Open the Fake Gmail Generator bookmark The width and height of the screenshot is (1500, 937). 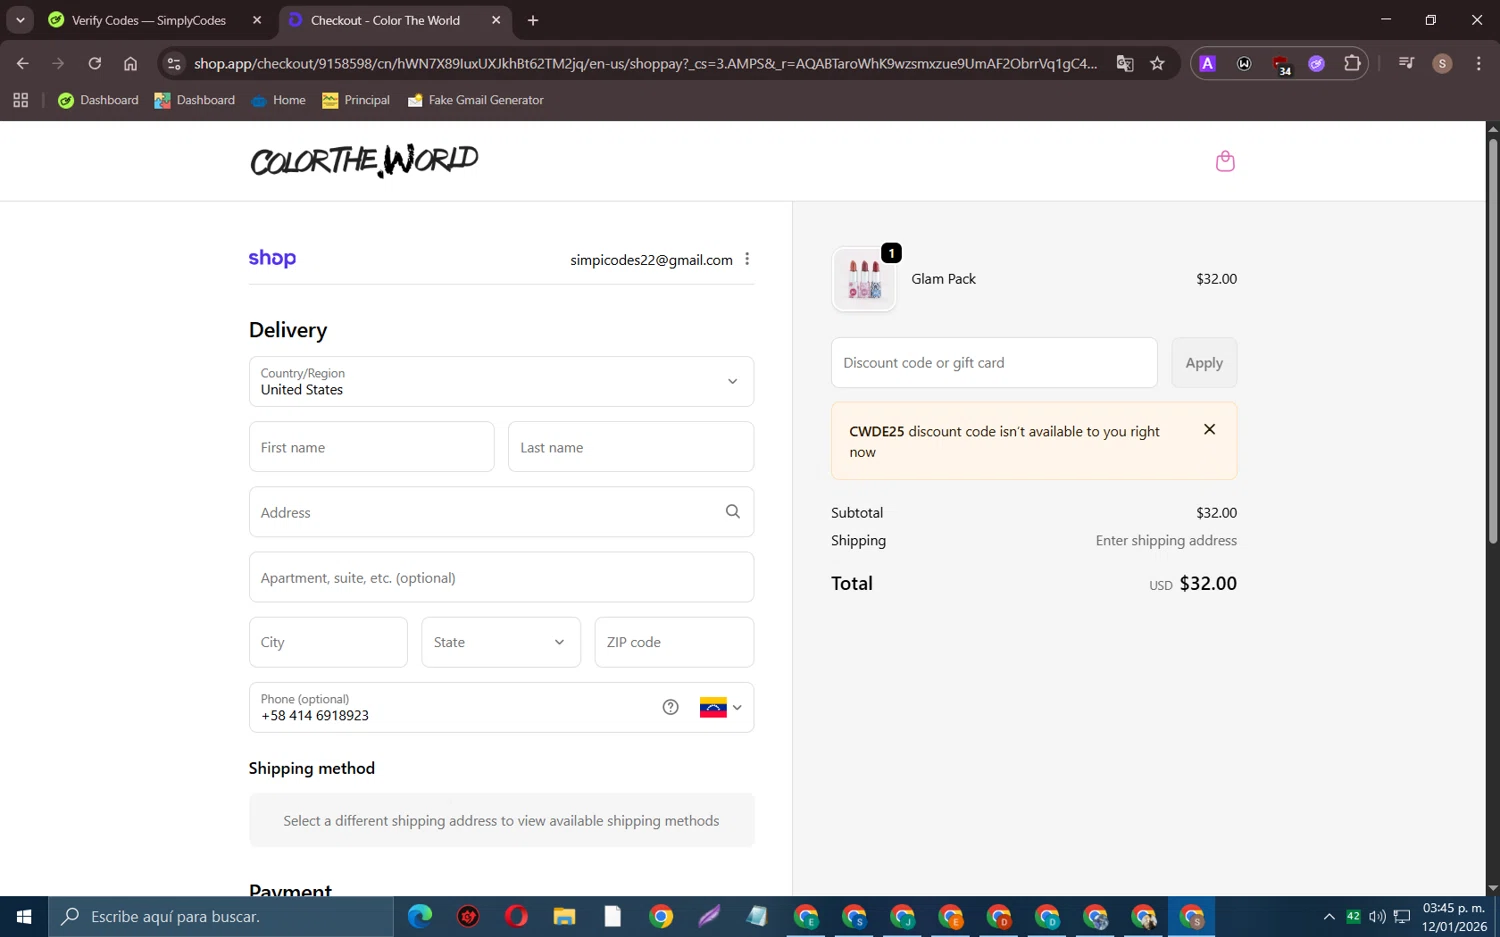(x=476, y=100)
